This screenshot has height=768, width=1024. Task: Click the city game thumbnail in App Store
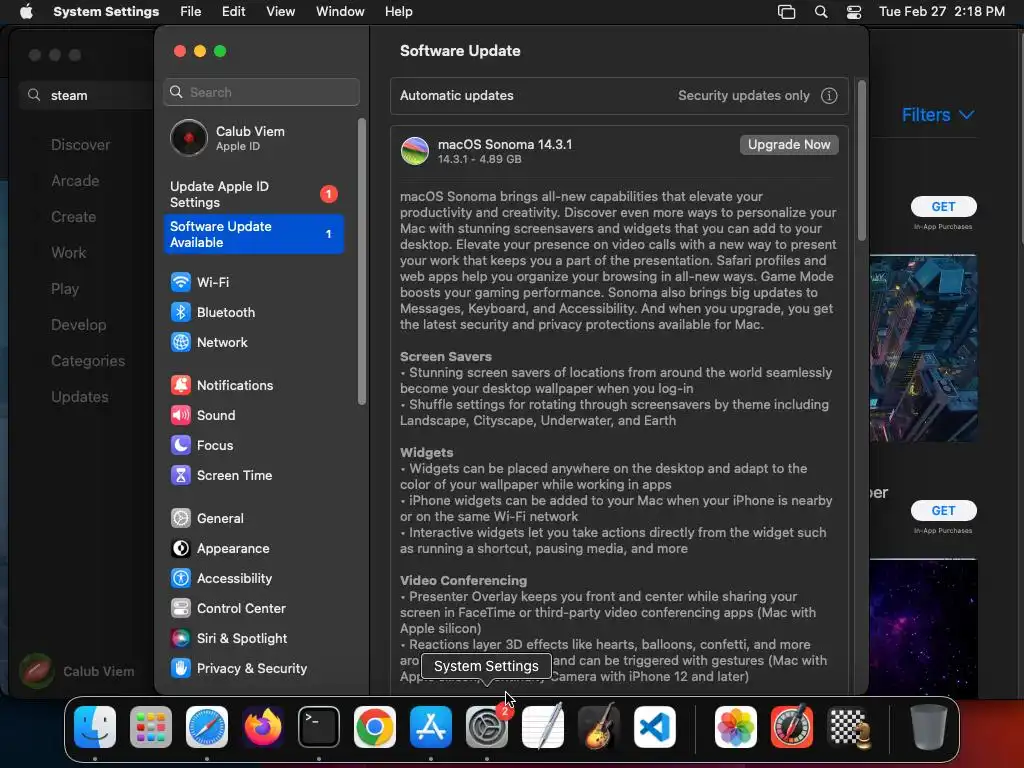tap(923, 348)
